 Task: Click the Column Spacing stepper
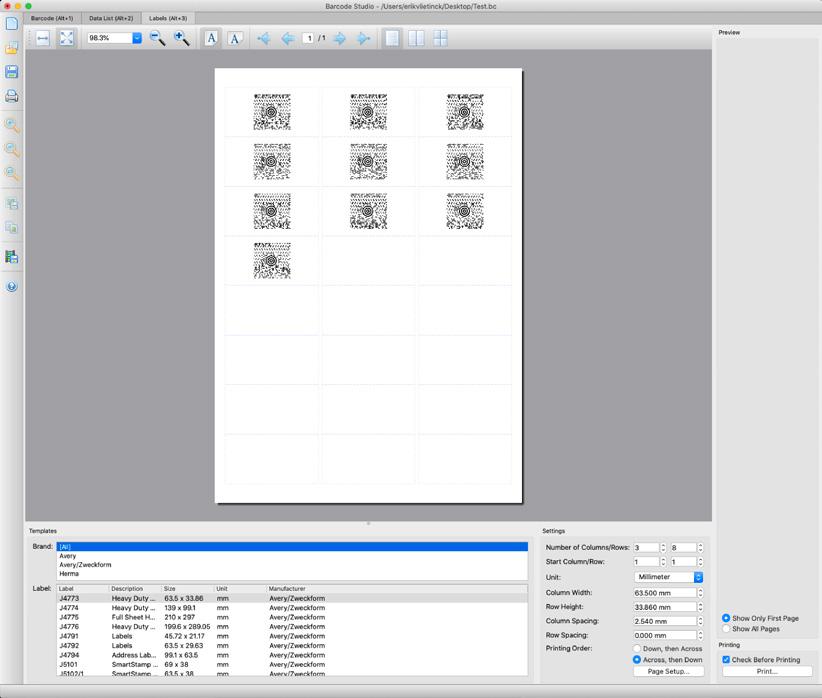pos(700,621)
